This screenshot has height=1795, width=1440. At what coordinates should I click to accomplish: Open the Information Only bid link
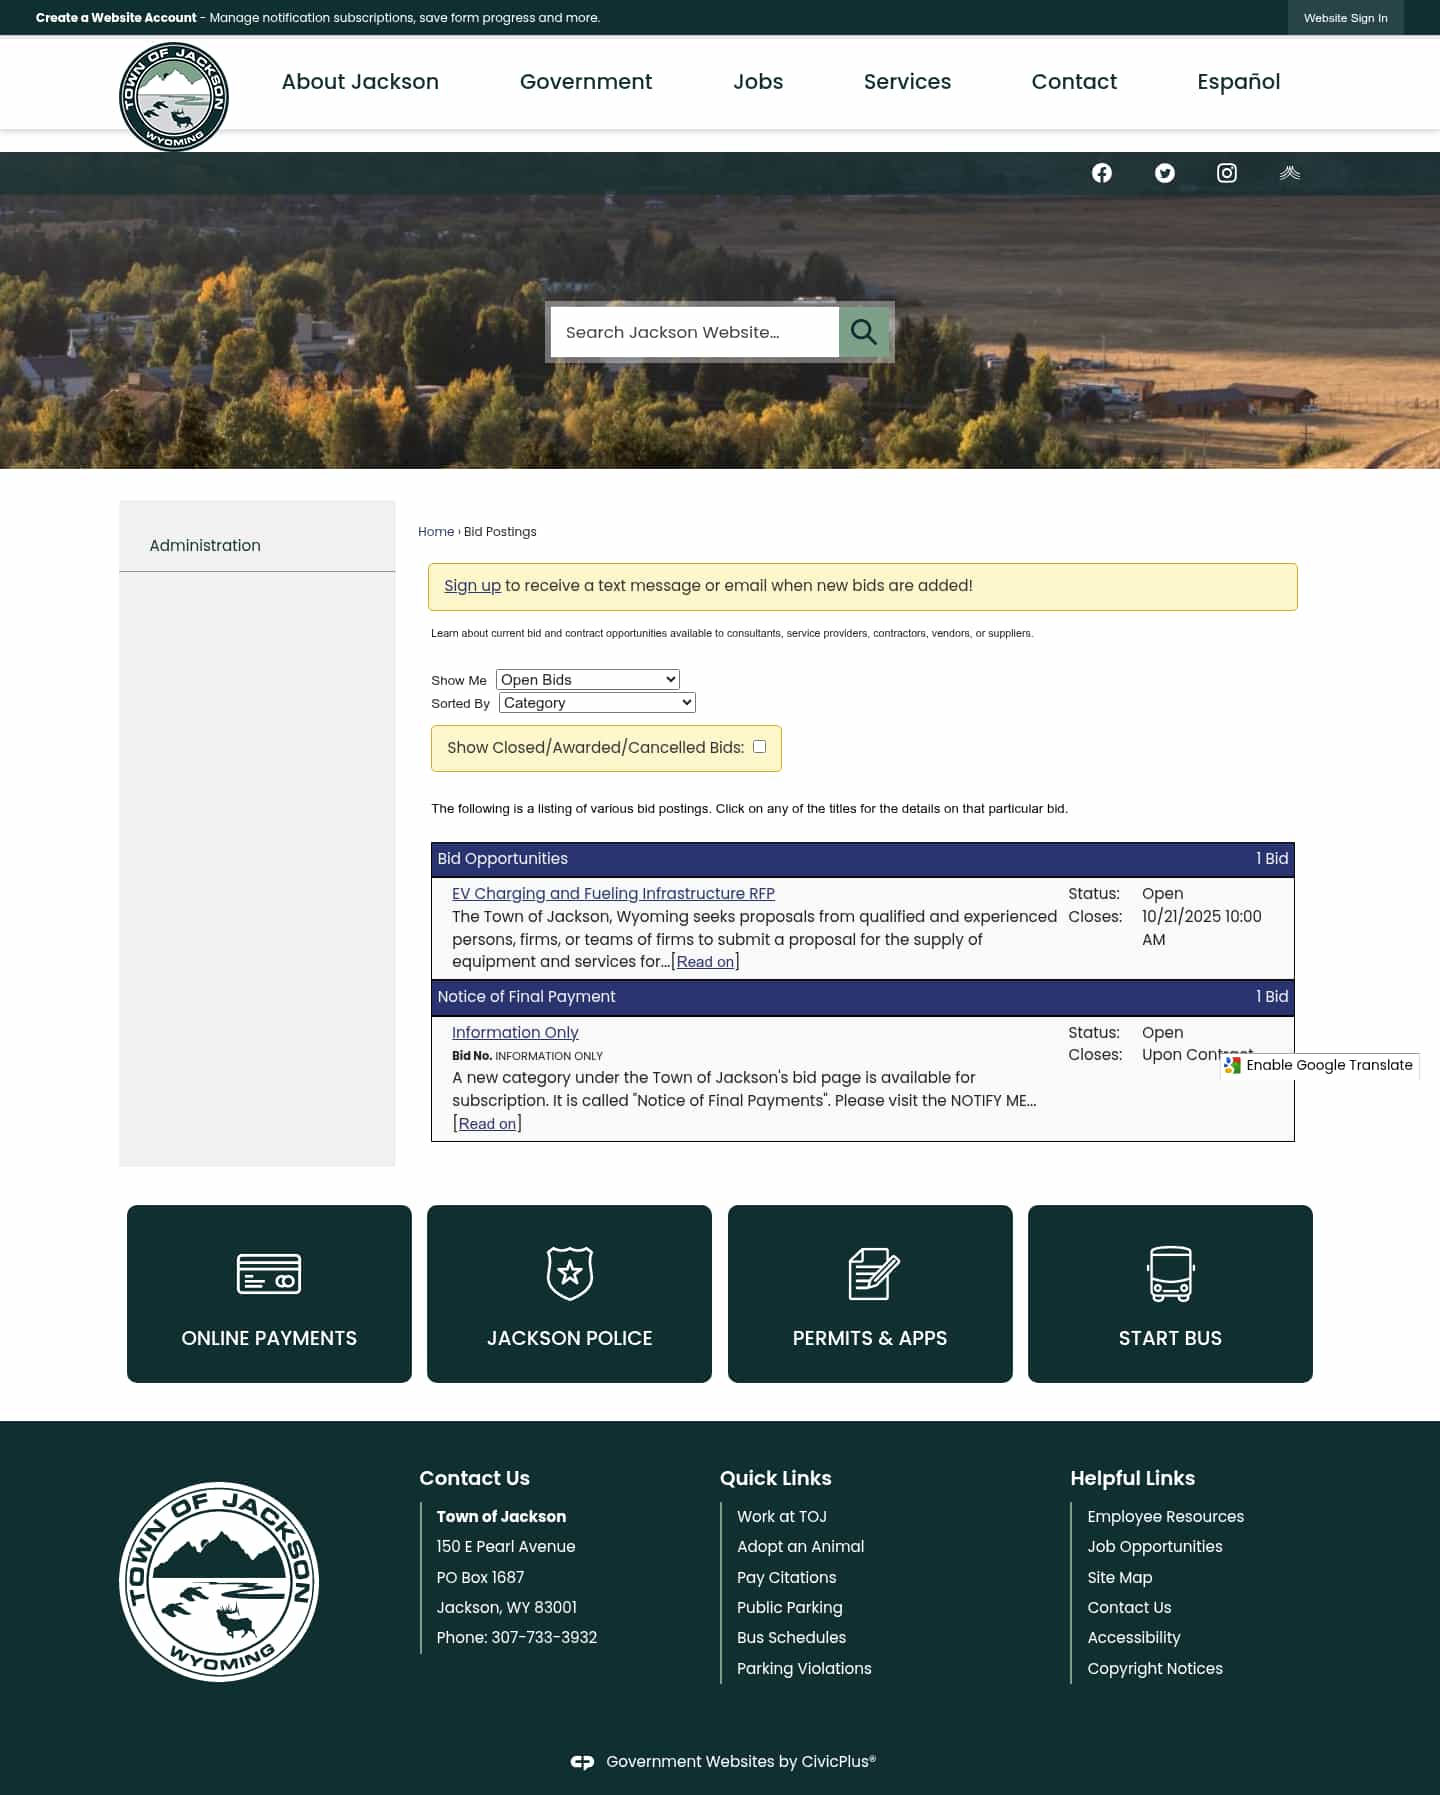pyautogui.click(x=515, y=1033)
